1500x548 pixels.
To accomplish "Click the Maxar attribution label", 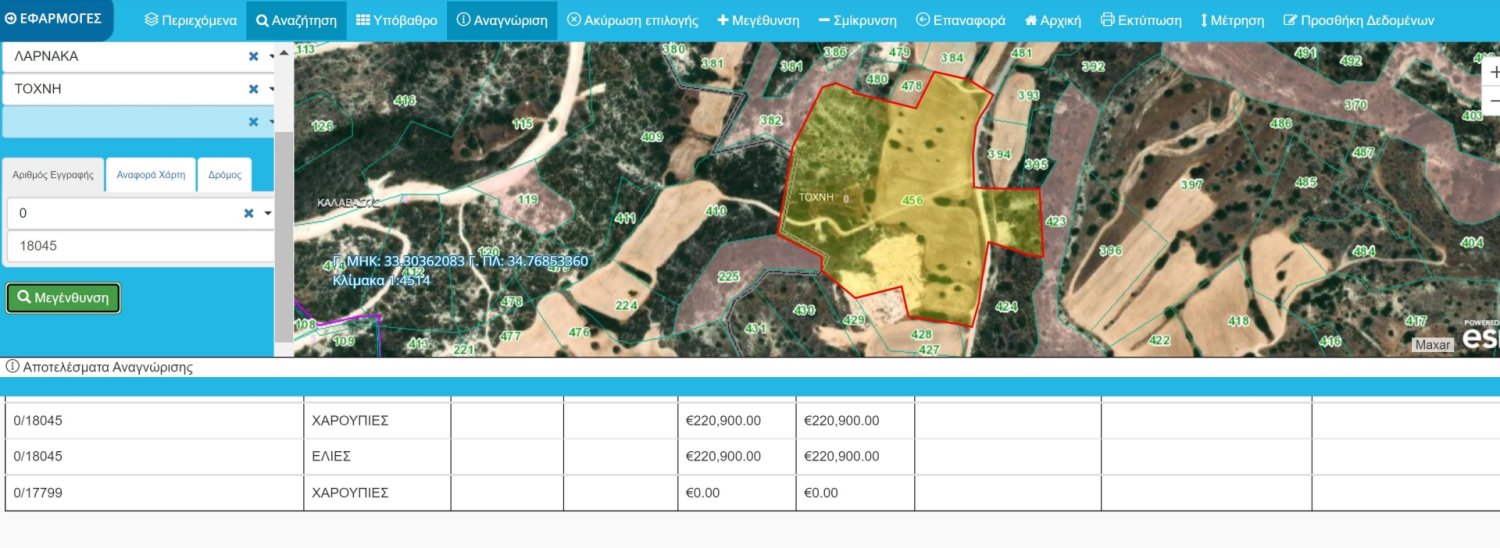I will click(x=1432, y=345).
